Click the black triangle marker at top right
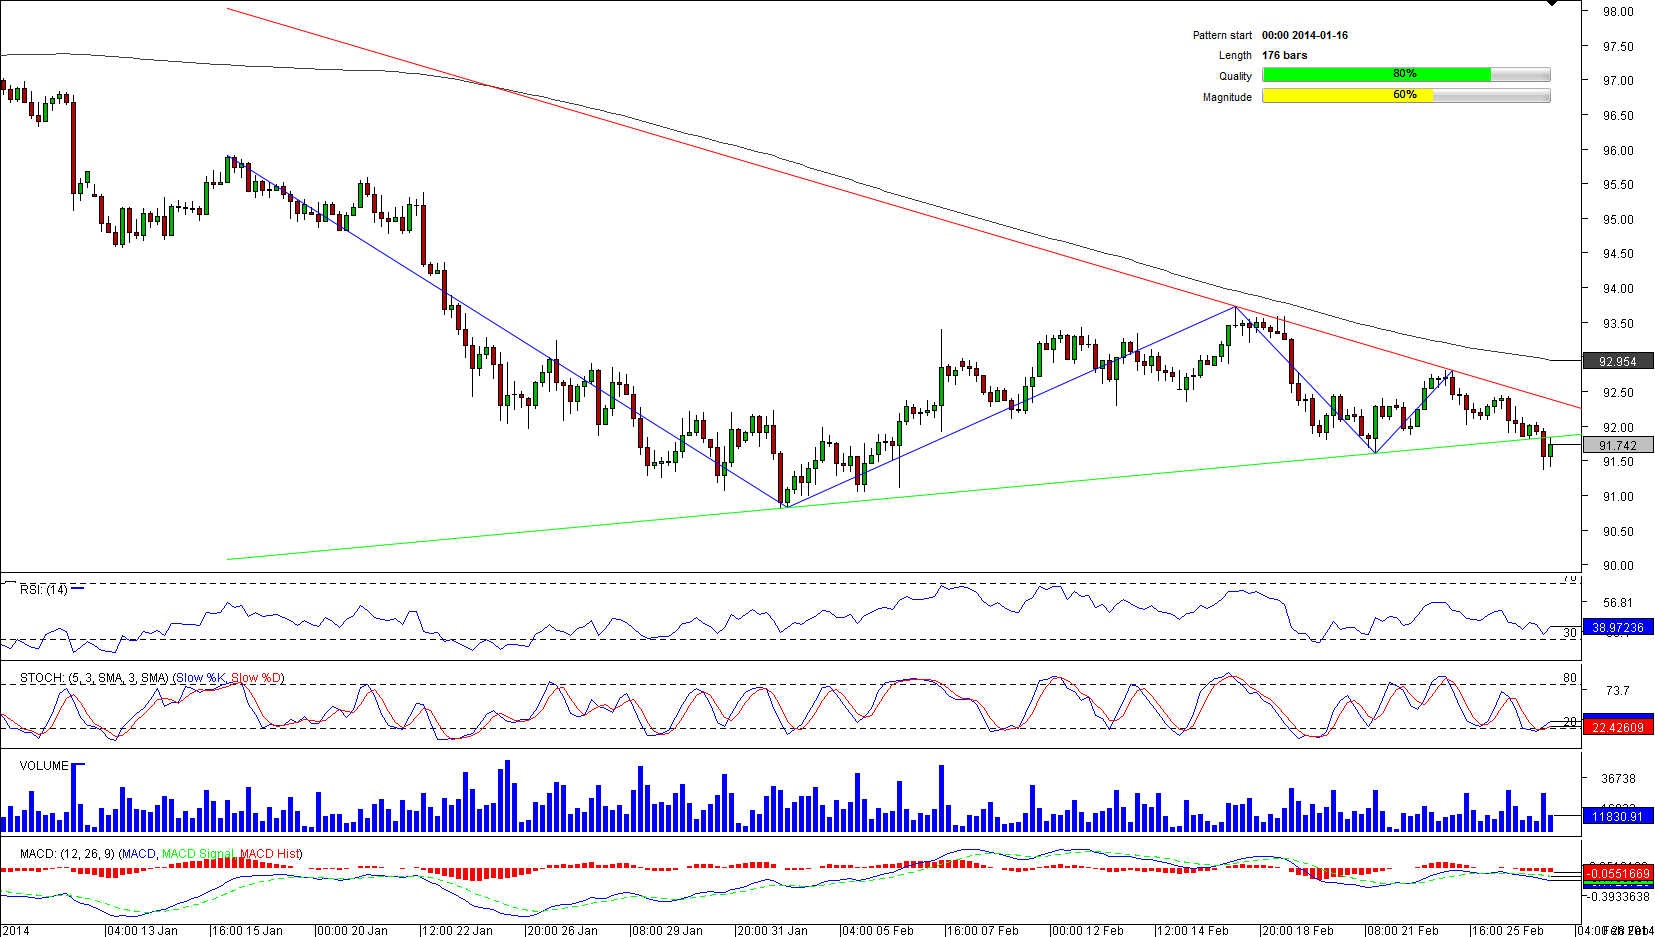 pos(1551,4)
